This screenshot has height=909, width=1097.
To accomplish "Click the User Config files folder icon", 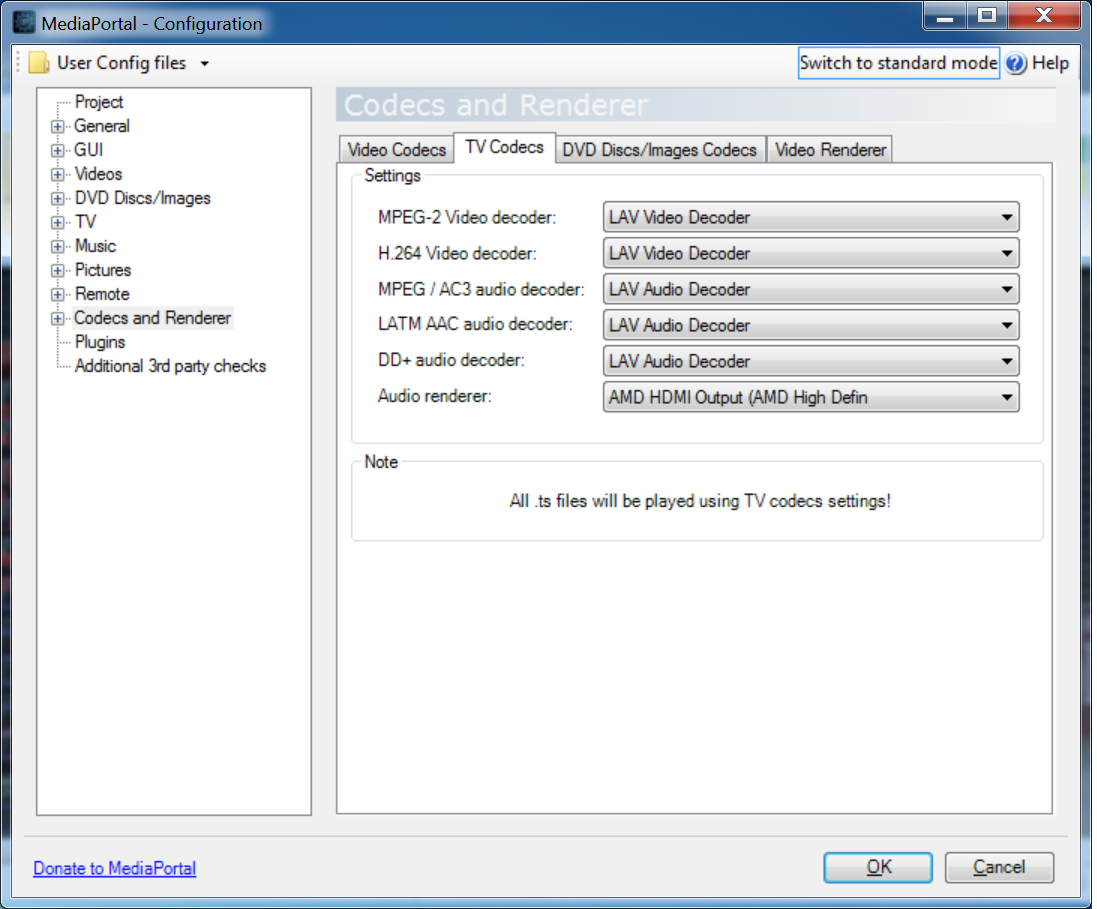I will tap(38, 63).
